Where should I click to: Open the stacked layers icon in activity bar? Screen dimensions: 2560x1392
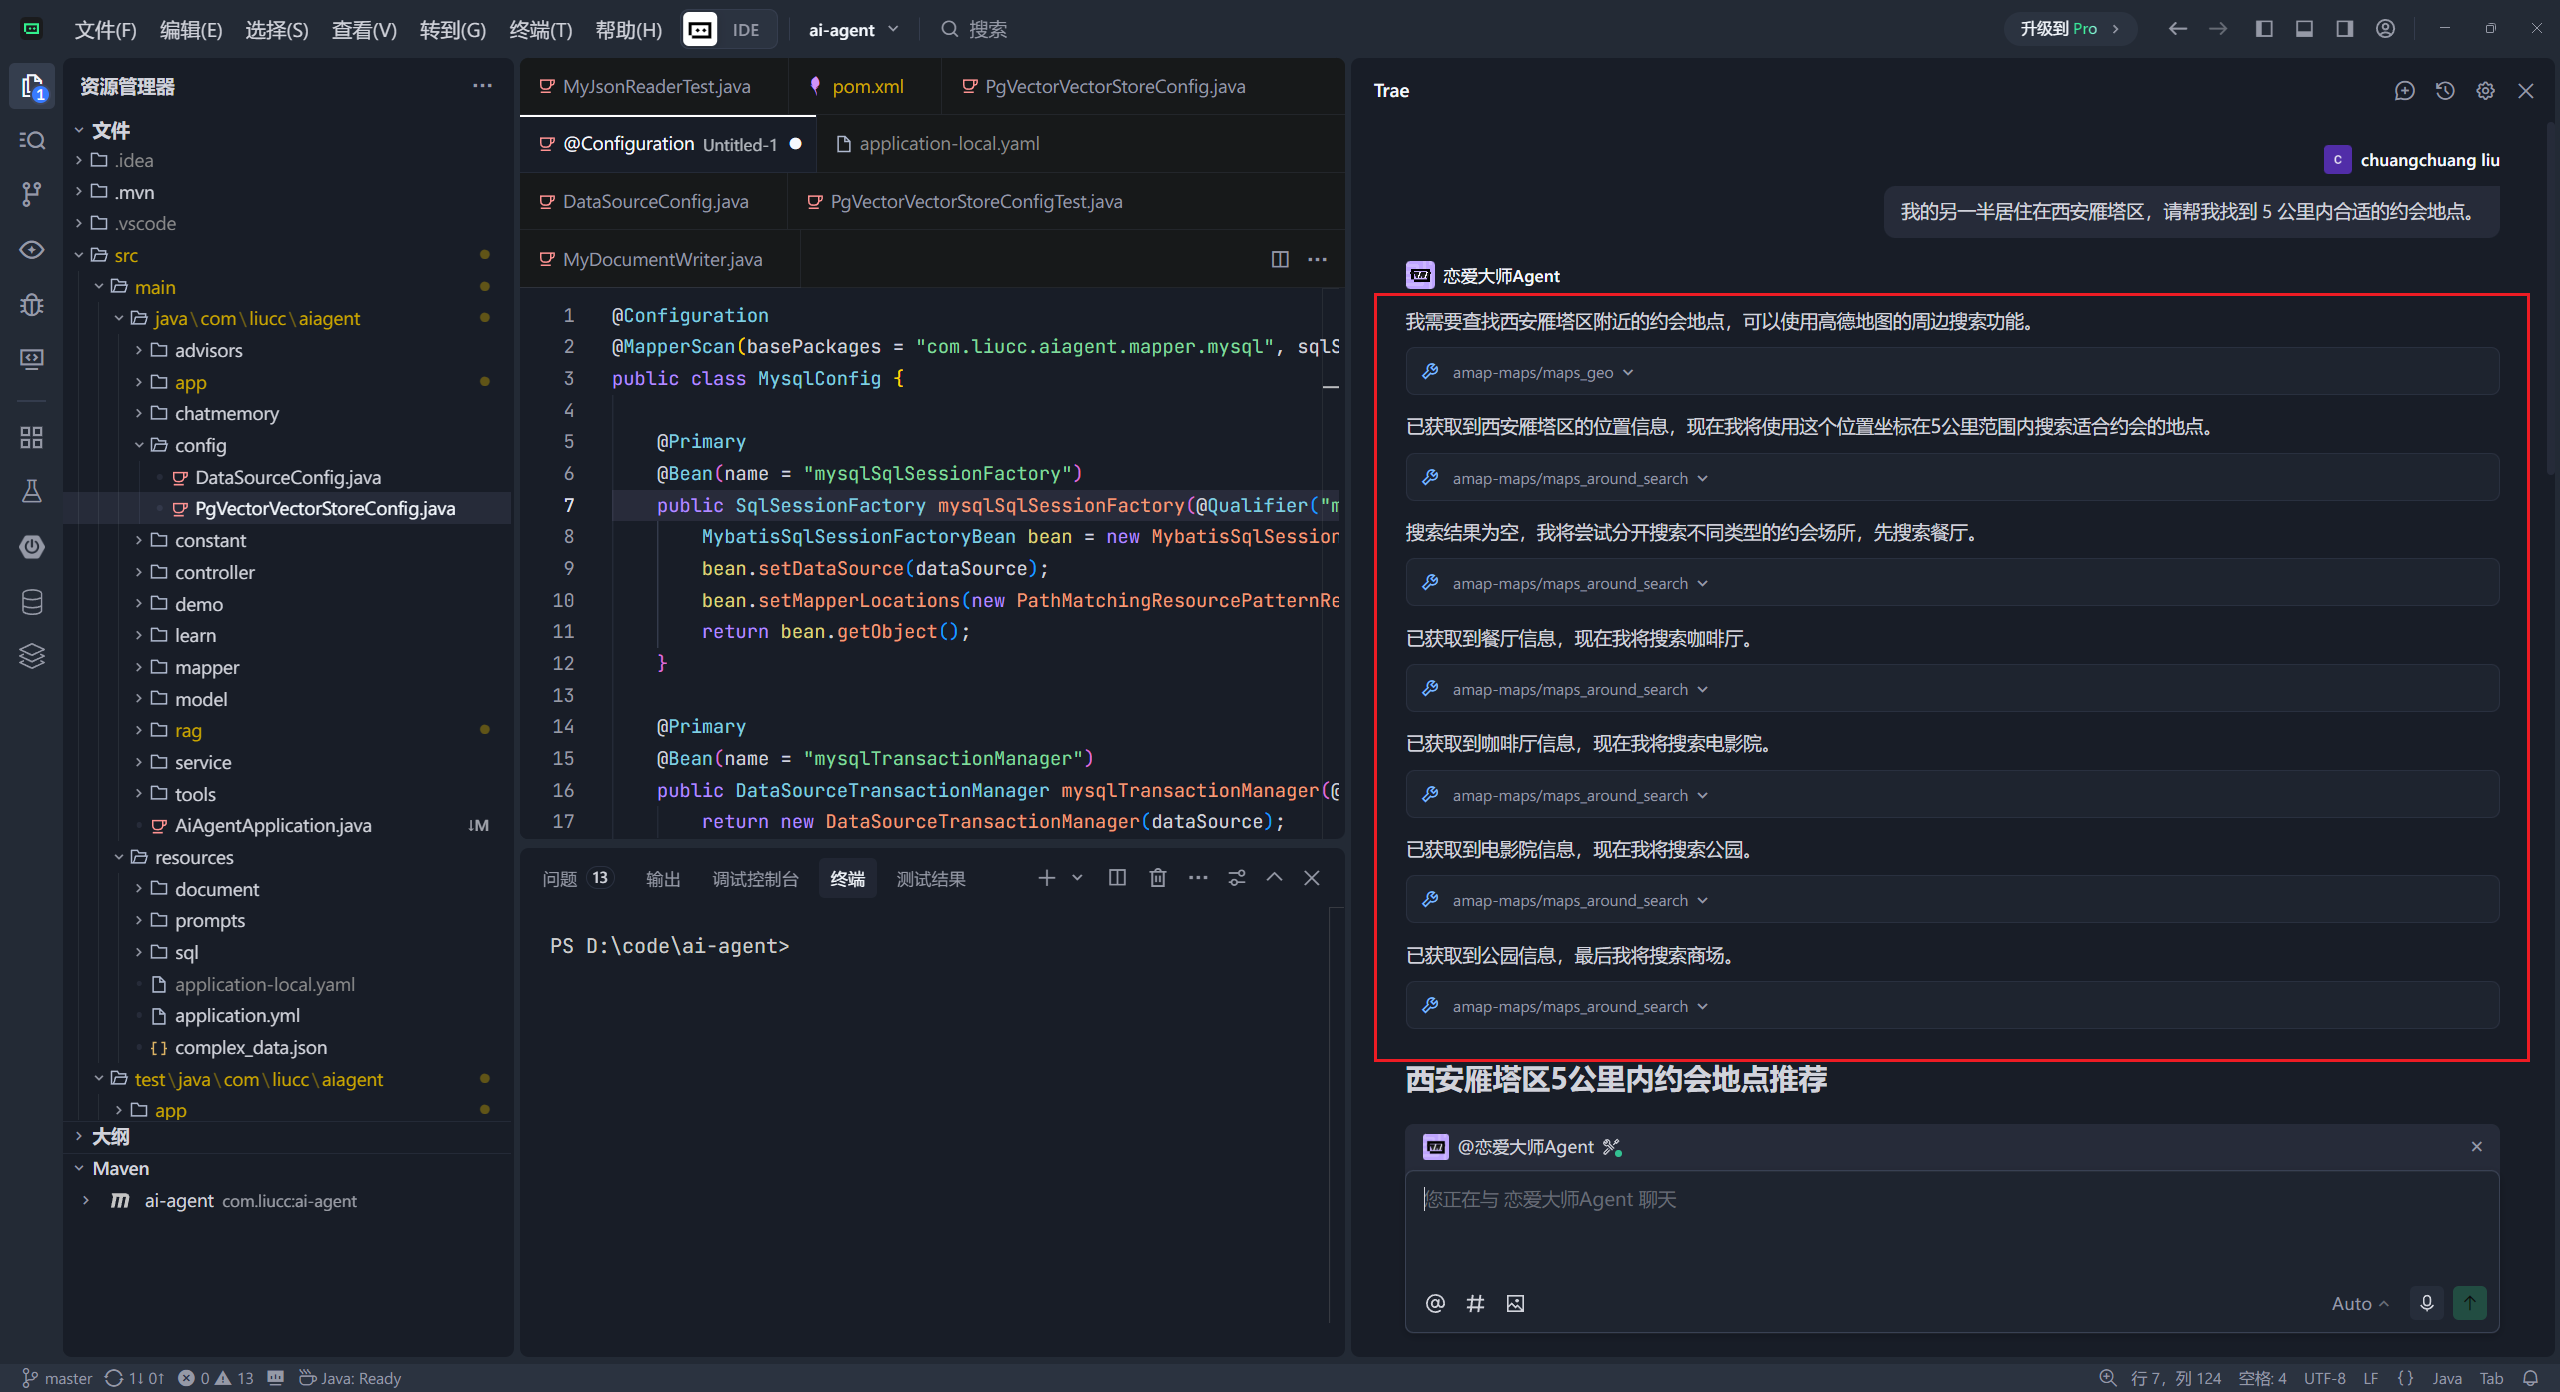coord(32,655)
